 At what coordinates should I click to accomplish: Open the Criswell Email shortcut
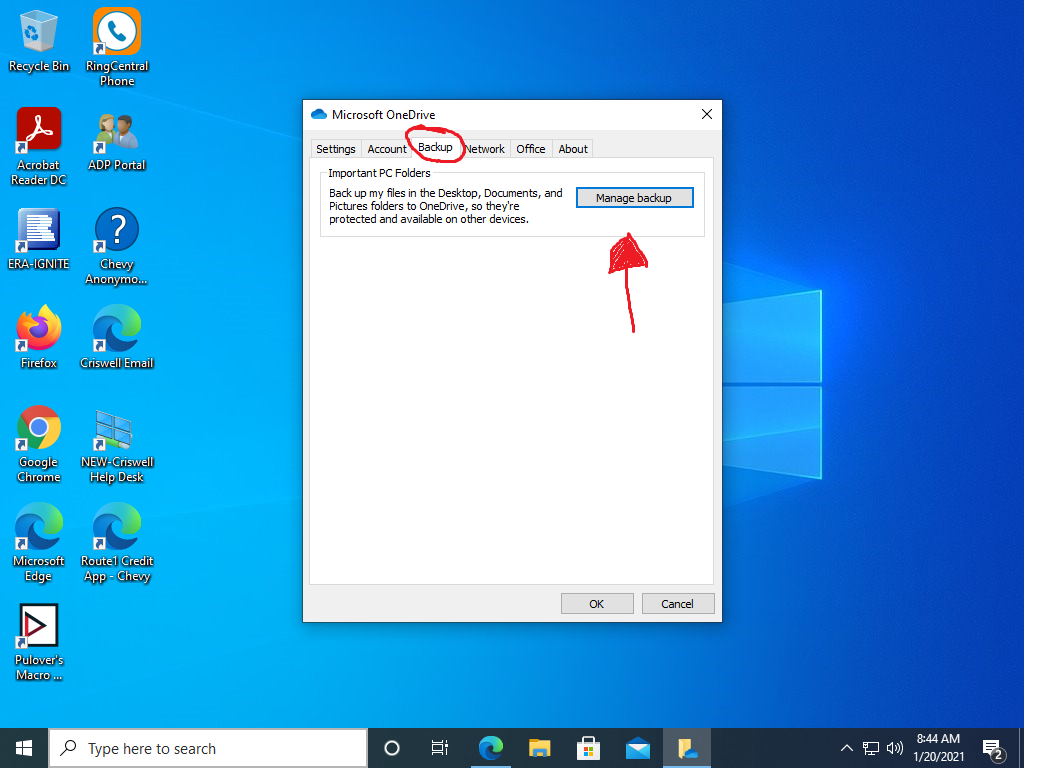click(117, 337)
